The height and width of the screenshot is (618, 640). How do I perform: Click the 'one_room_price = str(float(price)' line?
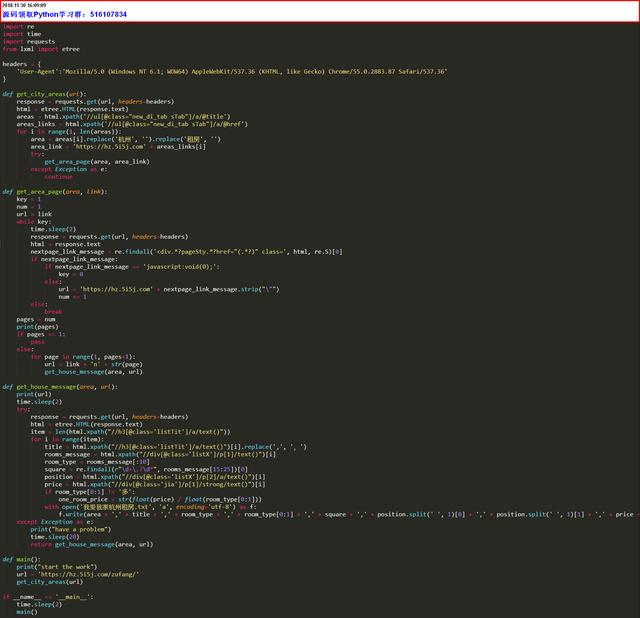[160, 499]
